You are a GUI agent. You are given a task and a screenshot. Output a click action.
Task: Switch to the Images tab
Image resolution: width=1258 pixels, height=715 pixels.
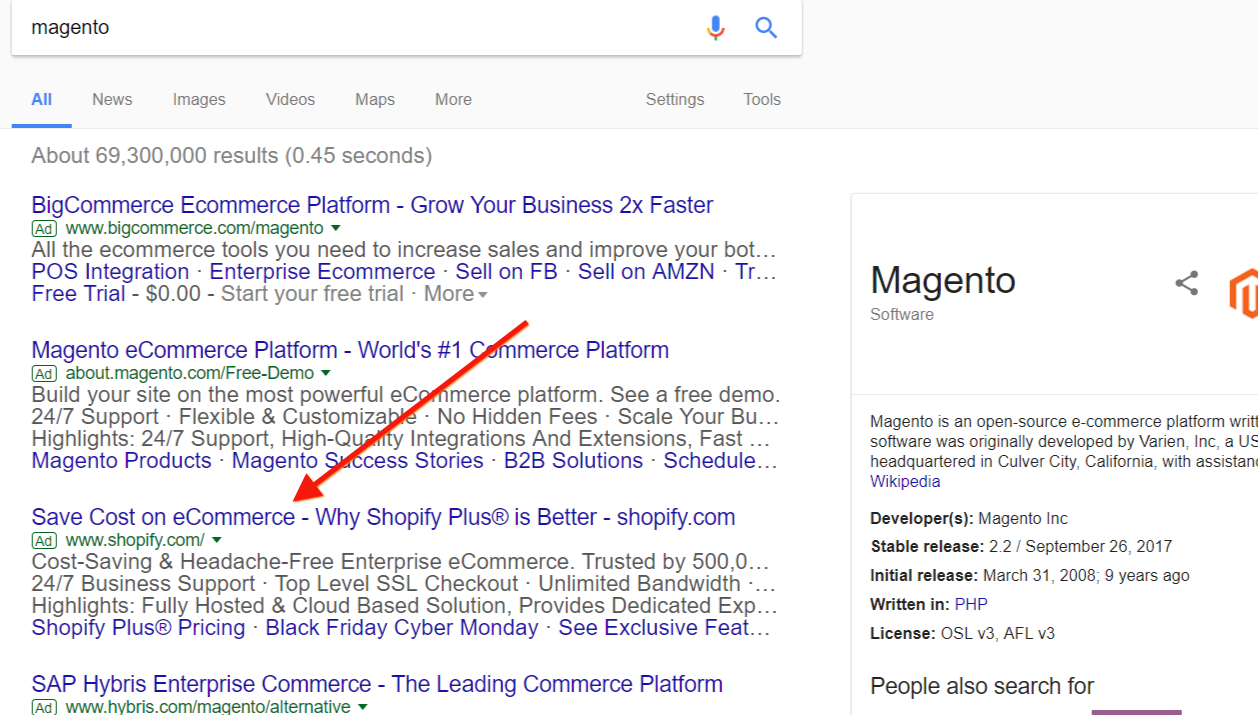199,99
